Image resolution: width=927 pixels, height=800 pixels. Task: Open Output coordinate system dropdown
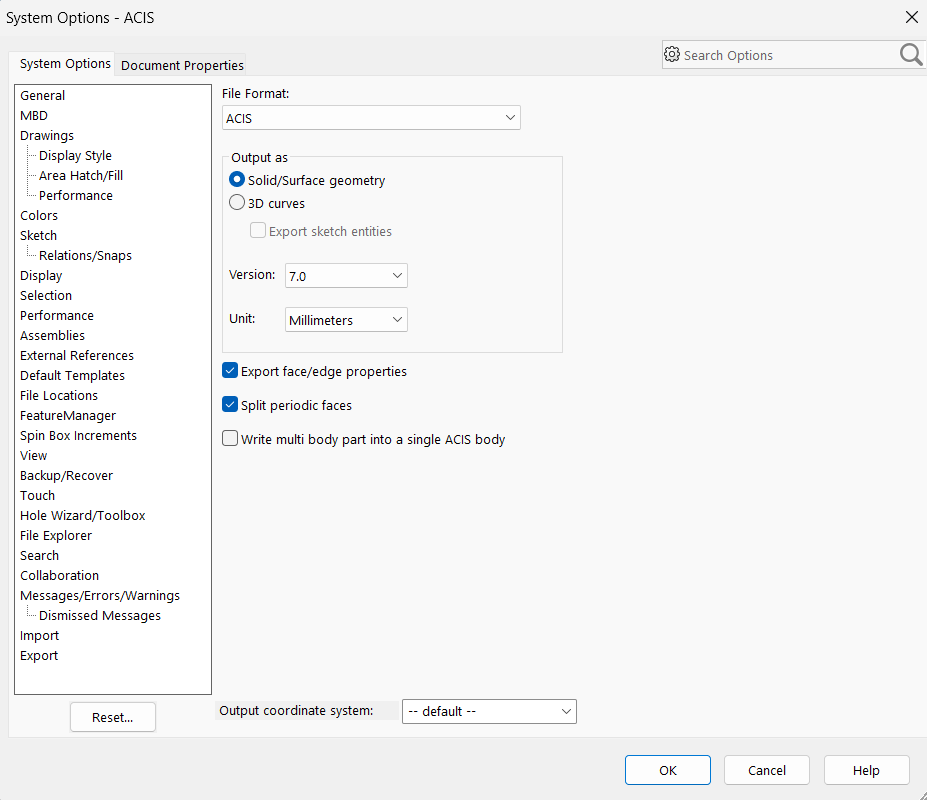pyautogui.click(x=490, y=711)
